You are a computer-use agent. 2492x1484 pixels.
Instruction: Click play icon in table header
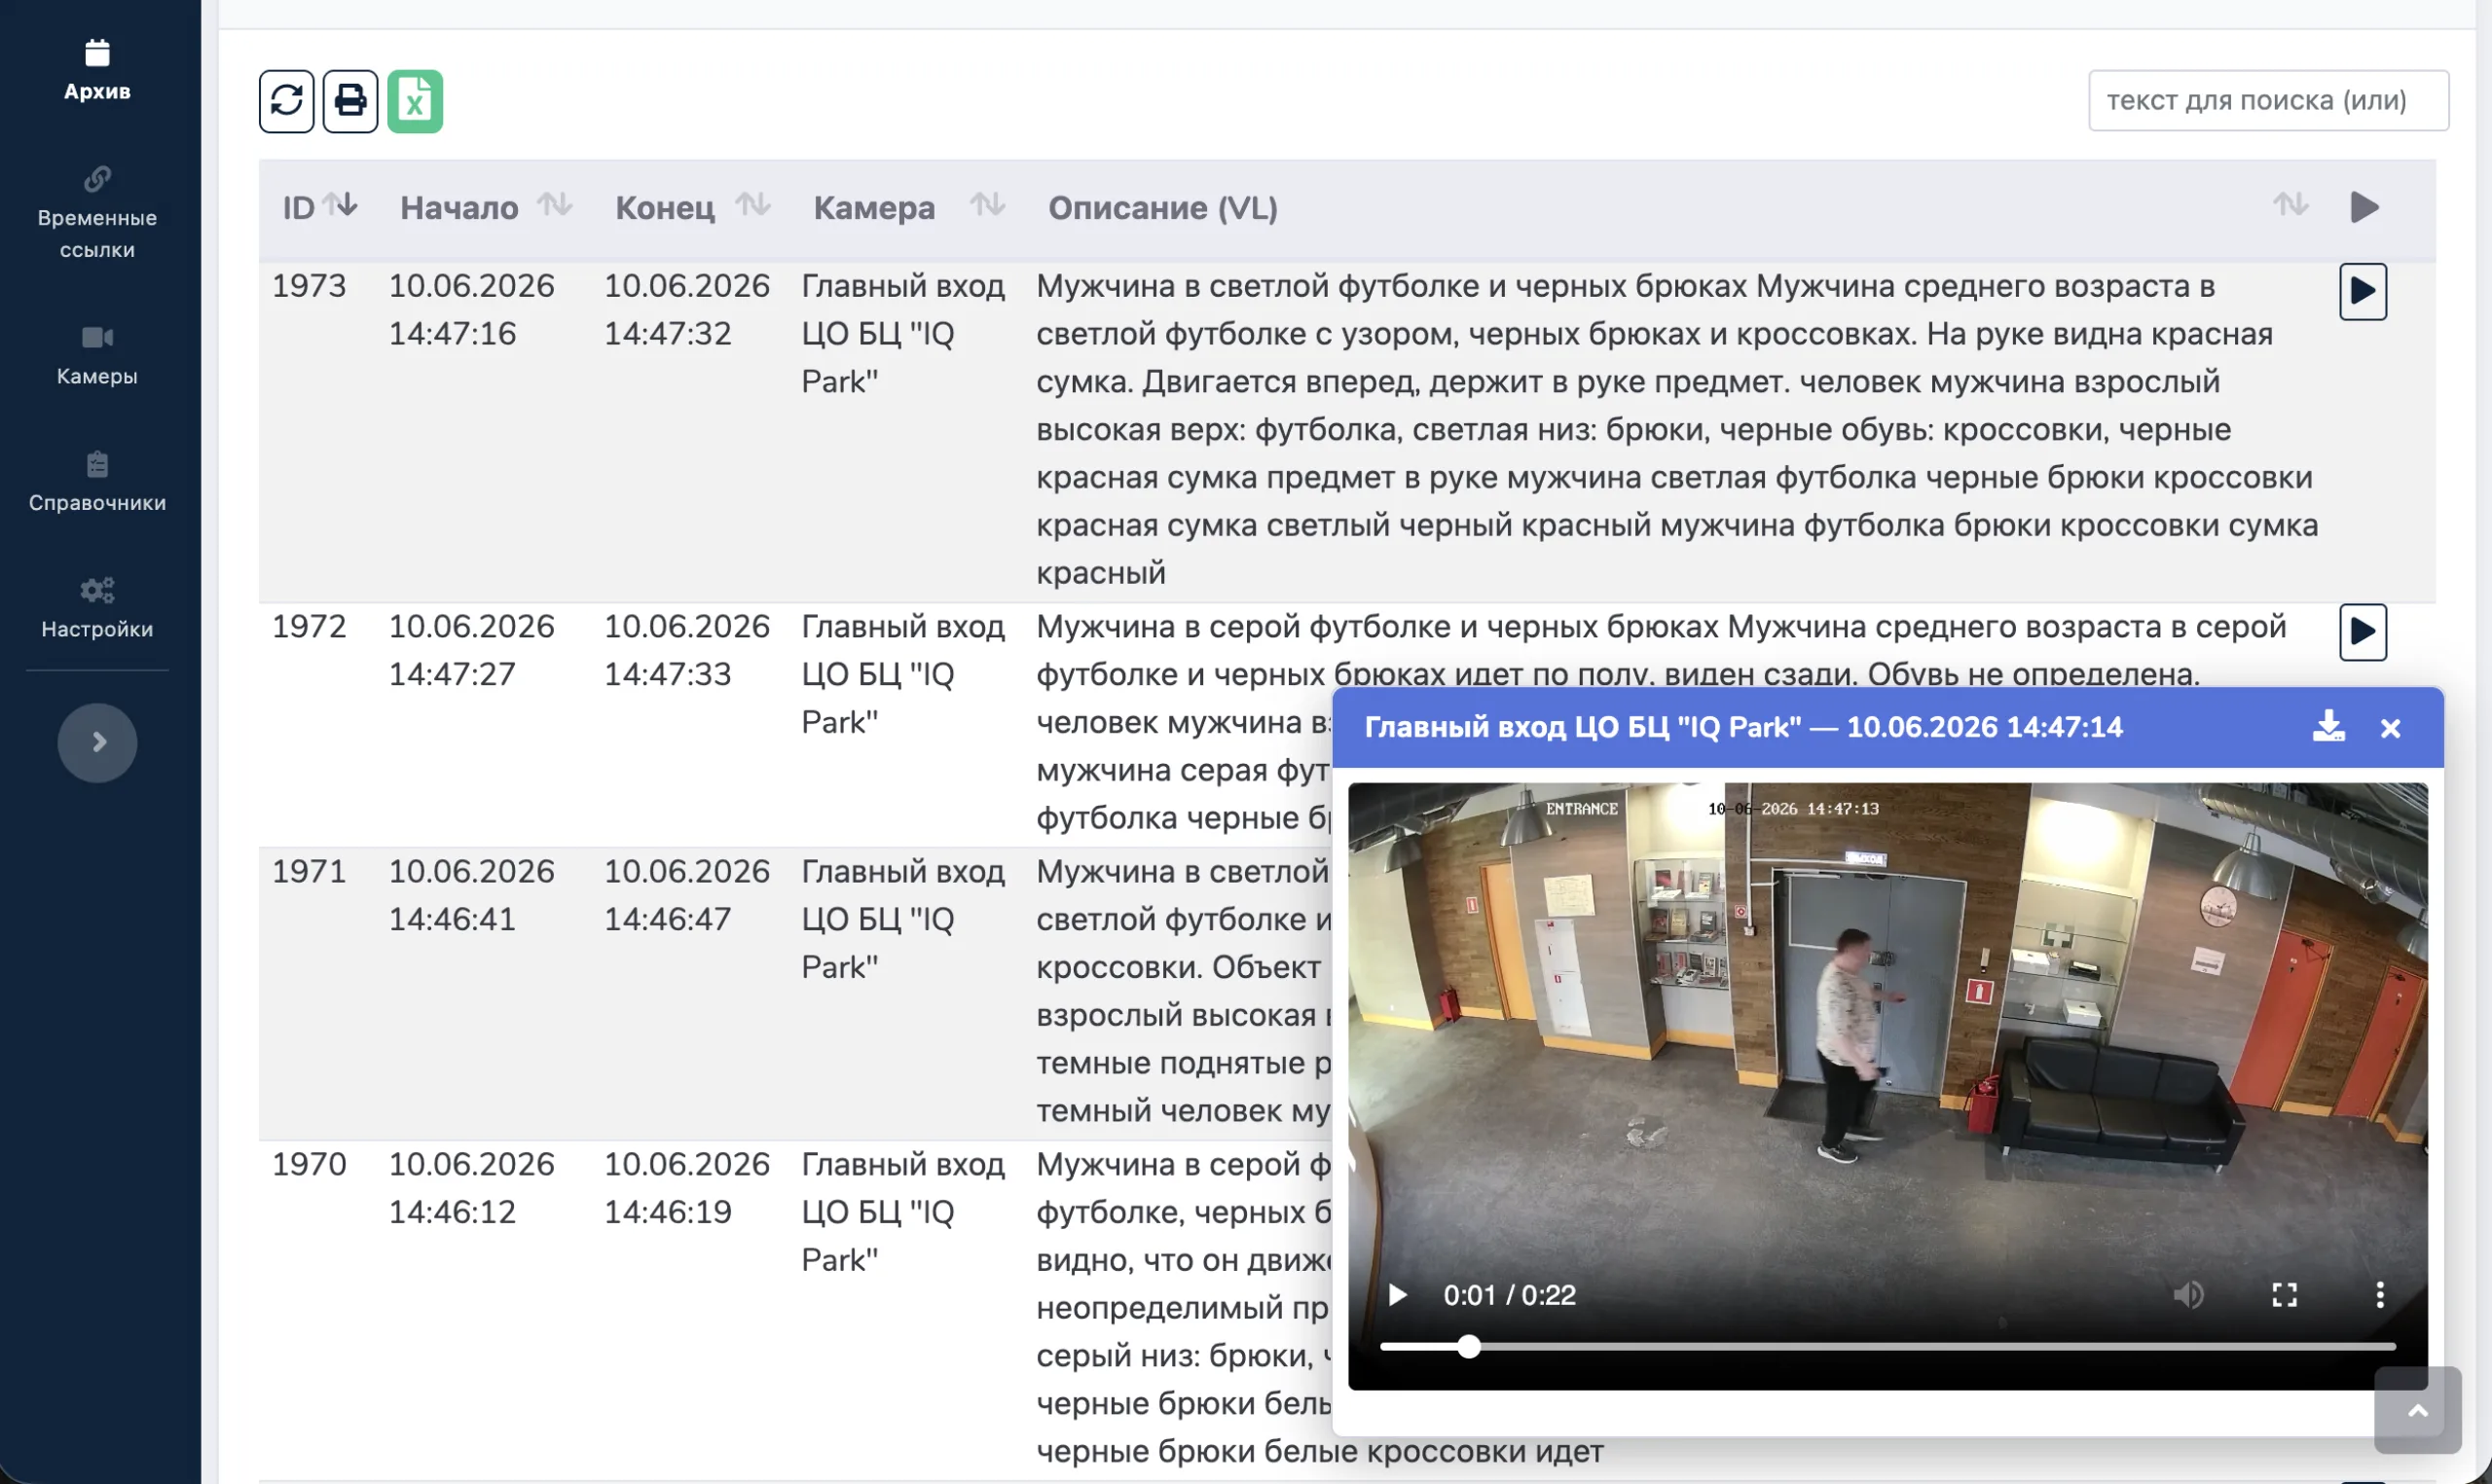point(2364,207)
